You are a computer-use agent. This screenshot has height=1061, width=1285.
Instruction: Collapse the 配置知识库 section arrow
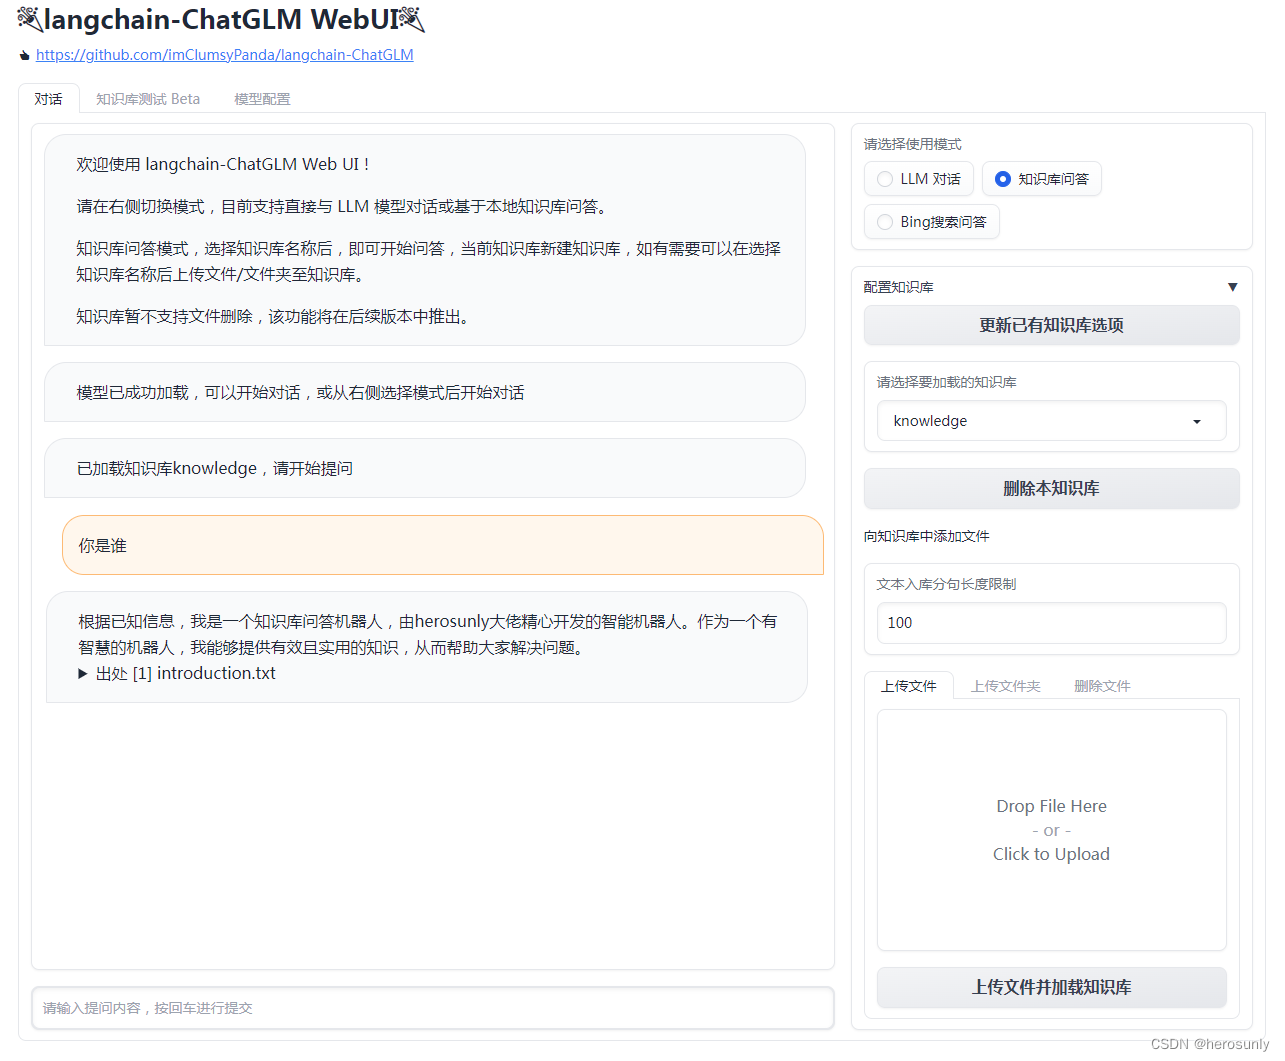click(1232, 287)
